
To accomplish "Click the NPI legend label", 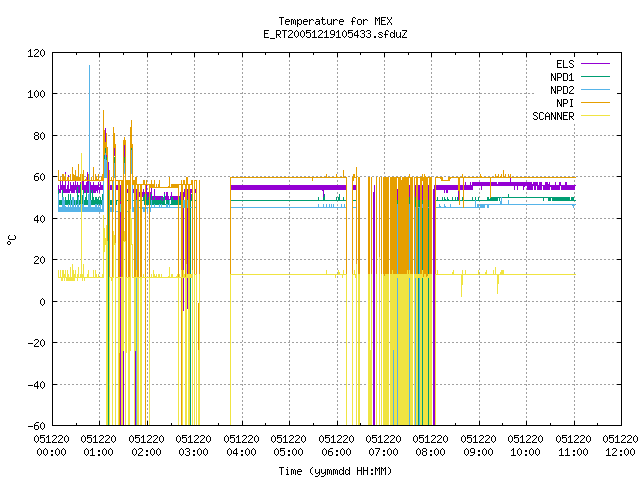I will click(x=565, y=103).
